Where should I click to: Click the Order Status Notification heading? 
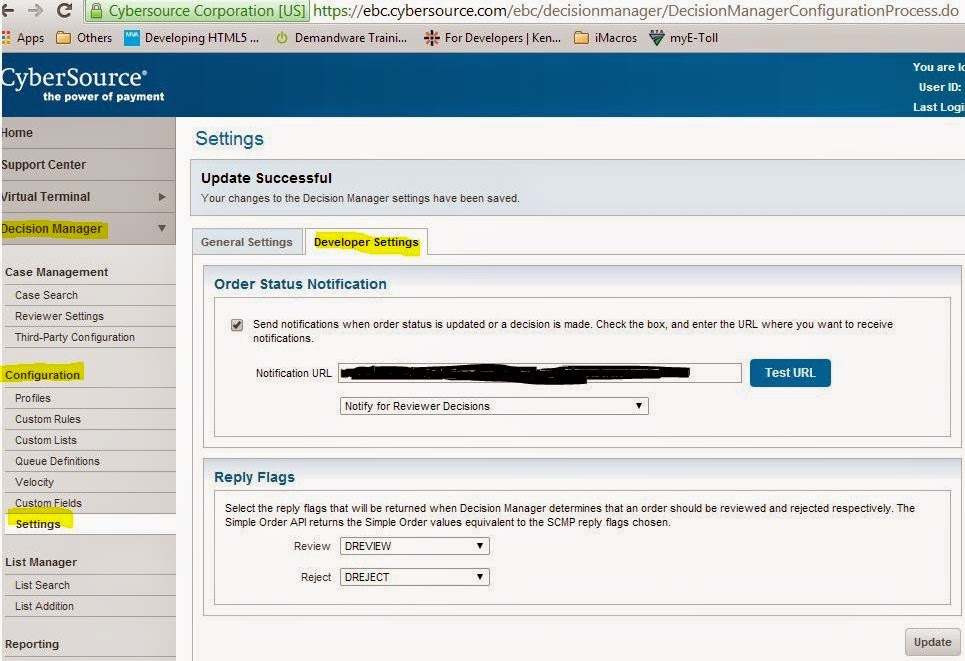pyautogui.click(x=300, y=284)
